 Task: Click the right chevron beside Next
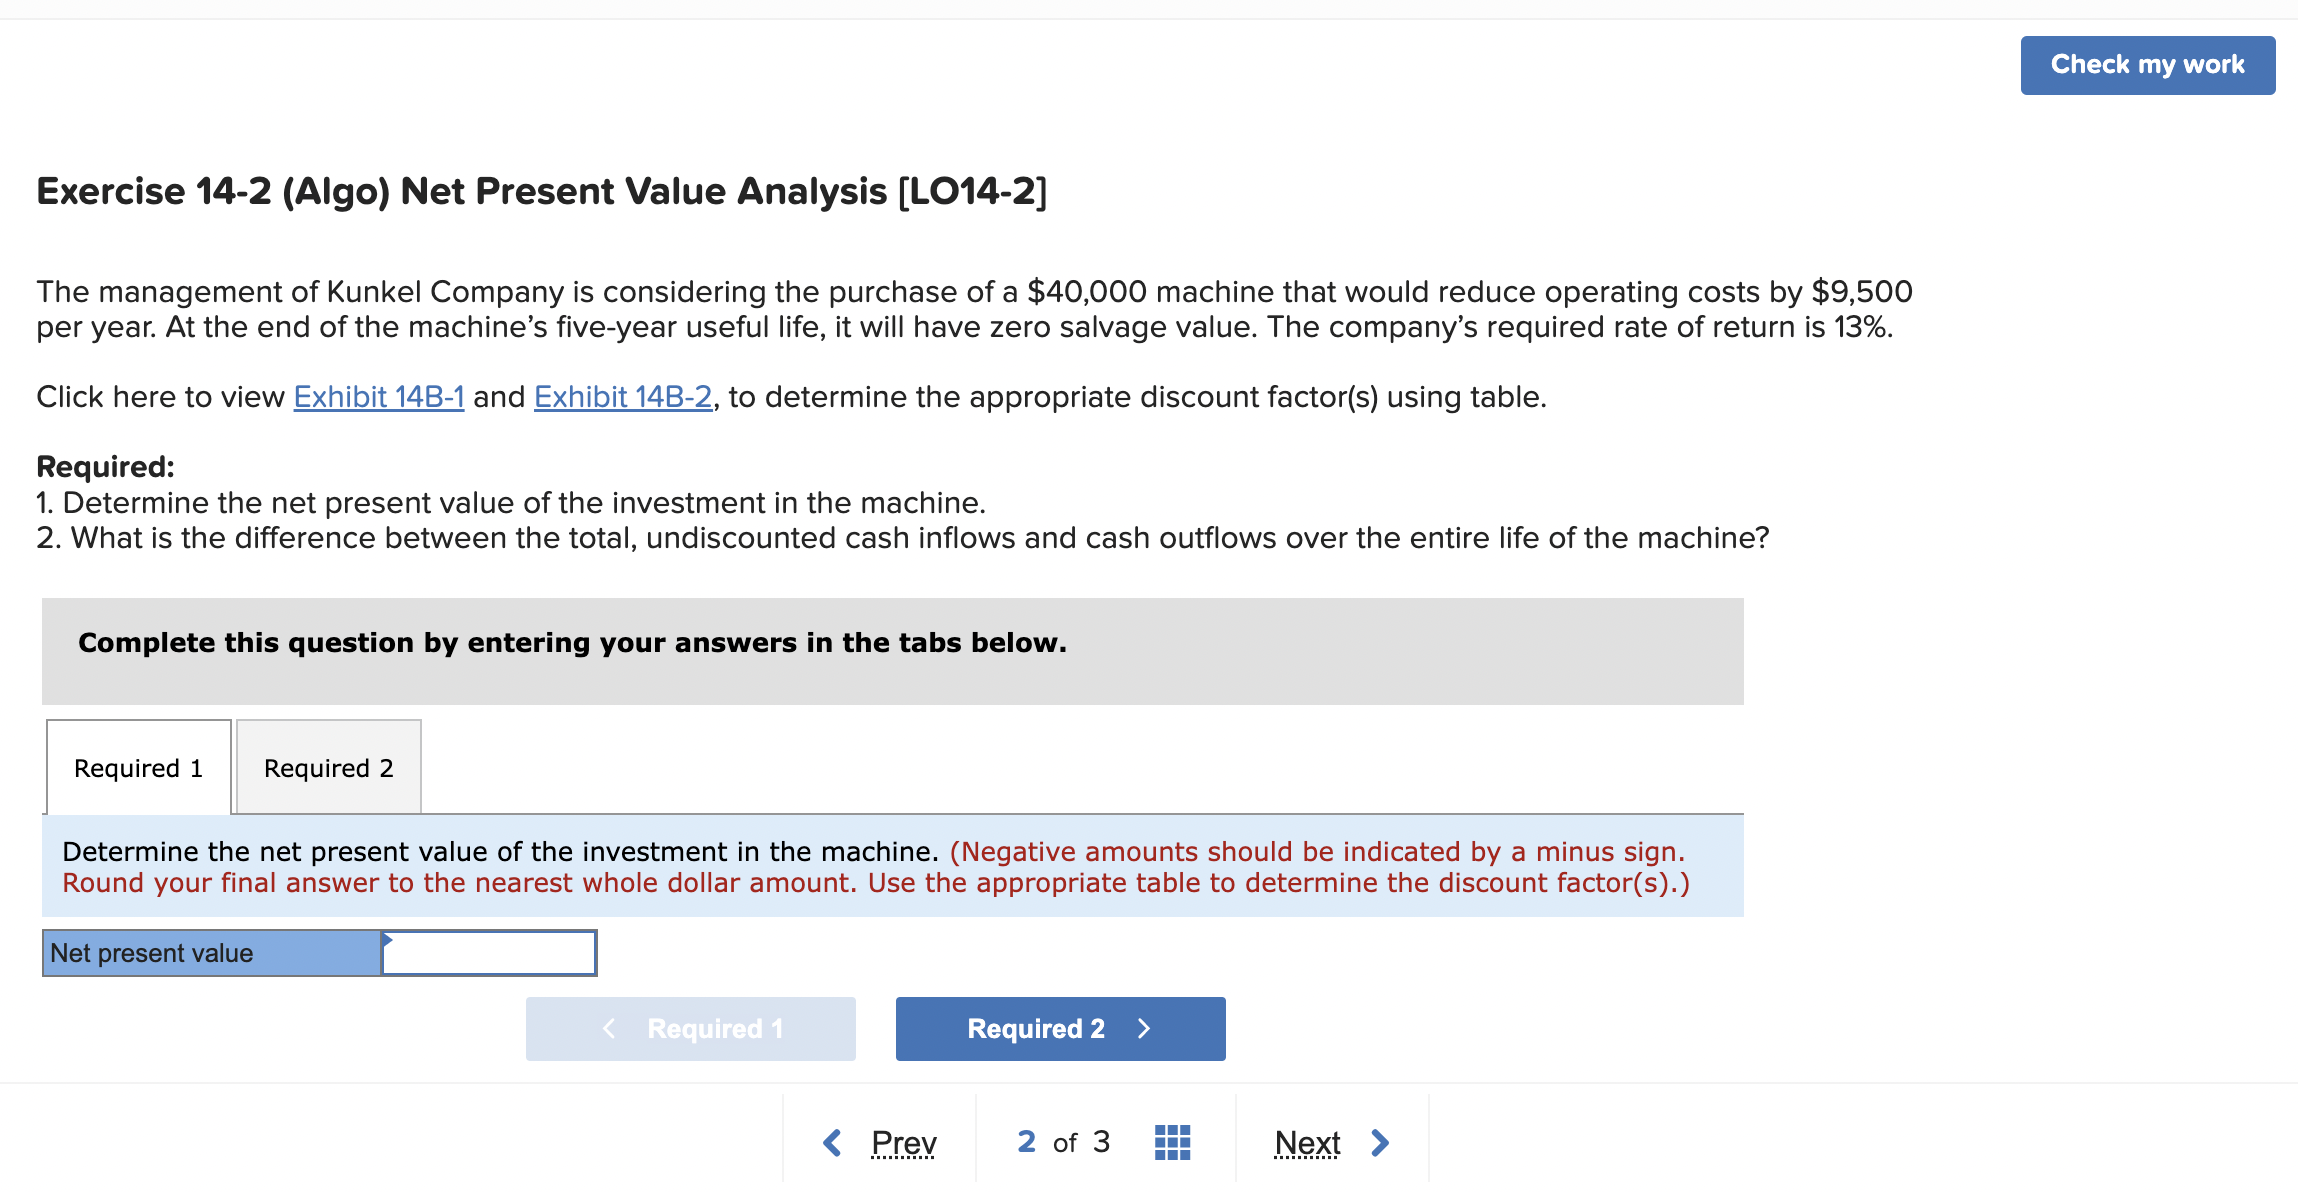pos(1382,1141)
